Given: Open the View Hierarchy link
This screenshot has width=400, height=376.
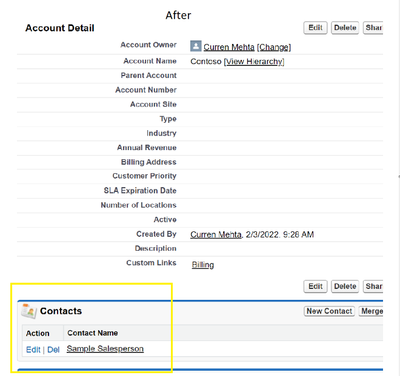Looking at the screenshot, I should click(x=254, y=61).
